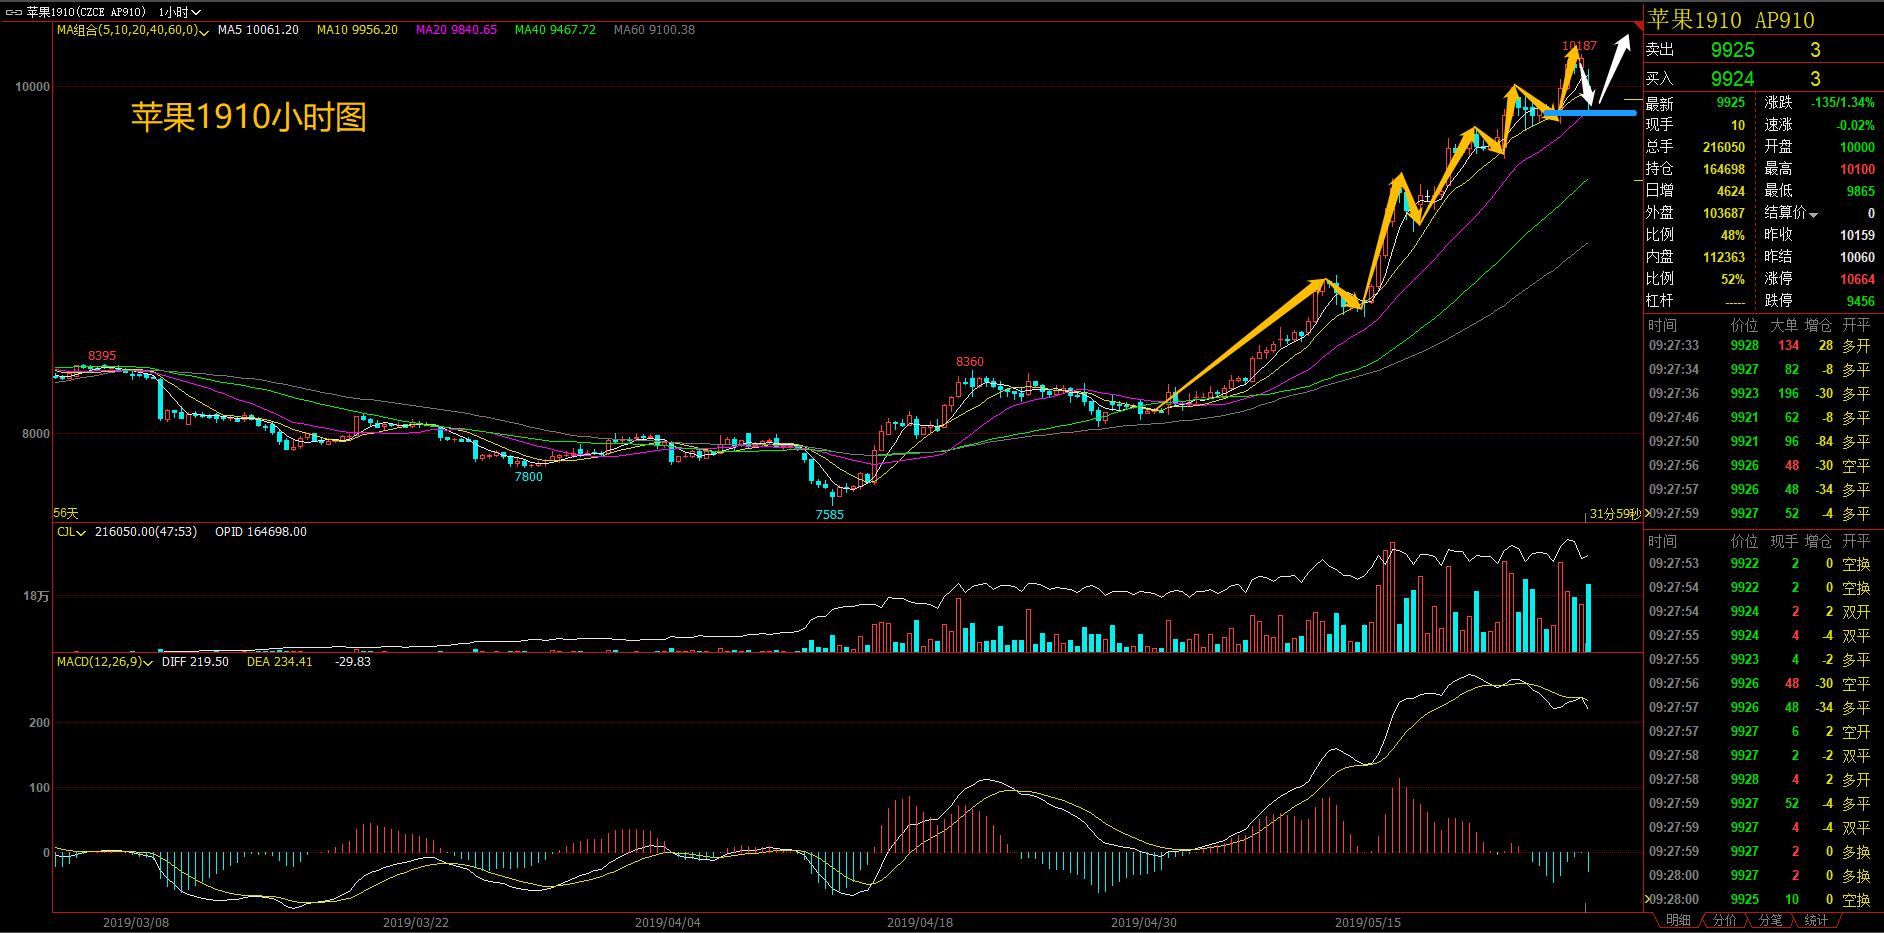Screen dimensions: 1884x933
Task: Click the 56天 remaining days label
Action: pos(65,513)
